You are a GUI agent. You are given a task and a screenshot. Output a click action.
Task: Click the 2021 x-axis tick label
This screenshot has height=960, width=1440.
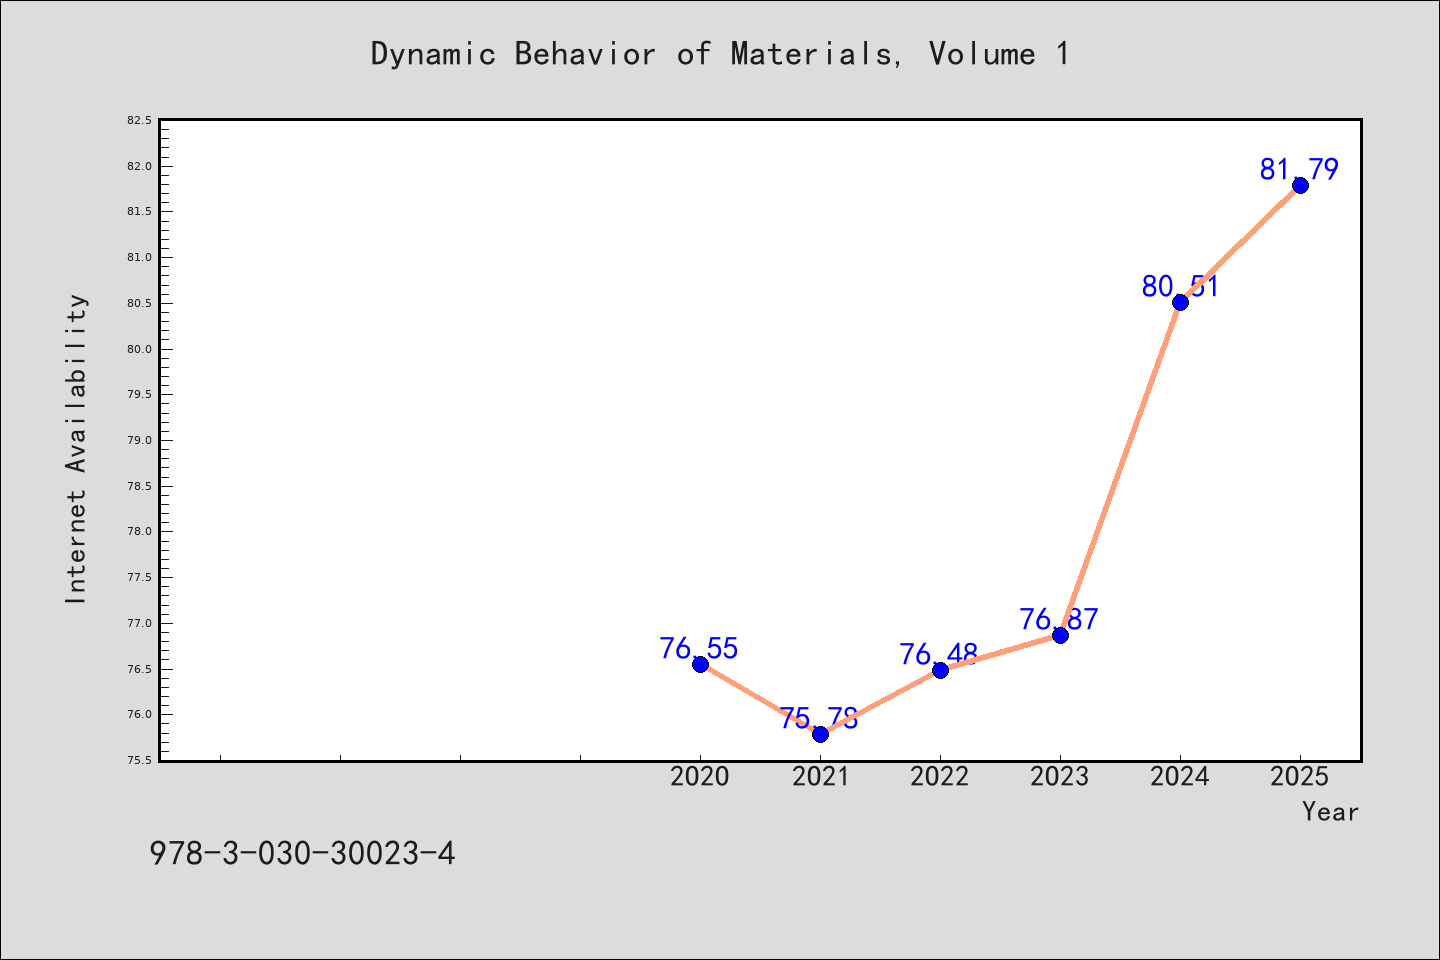click(820, 776)
